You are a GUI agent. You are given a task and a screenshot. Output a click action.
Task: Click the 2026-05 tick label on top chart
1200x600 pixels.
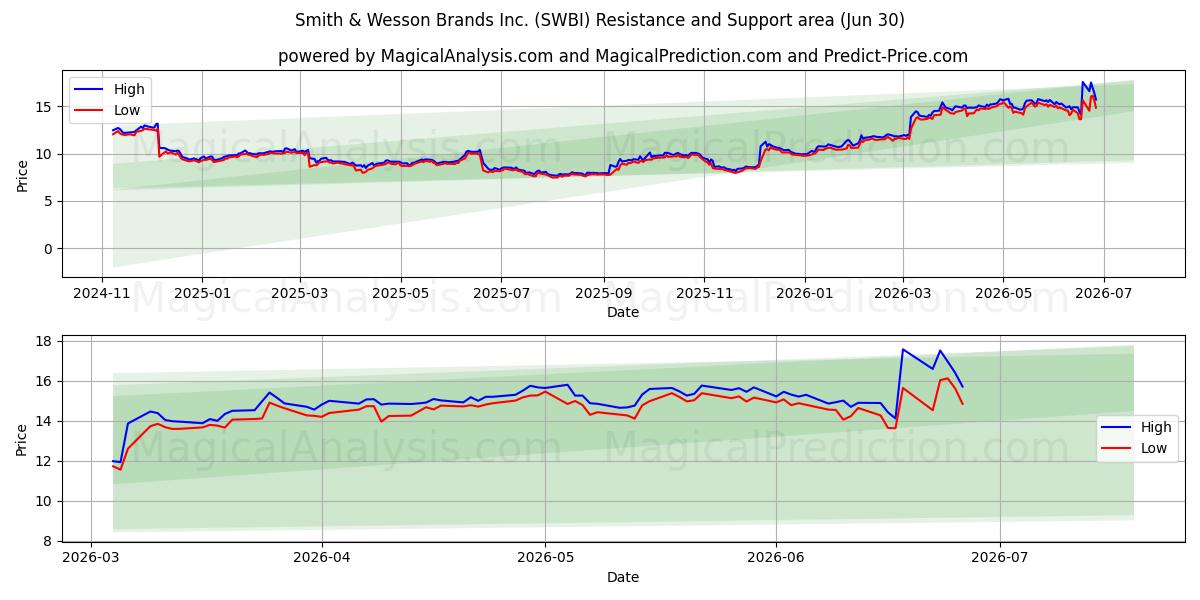point(1003,293)
